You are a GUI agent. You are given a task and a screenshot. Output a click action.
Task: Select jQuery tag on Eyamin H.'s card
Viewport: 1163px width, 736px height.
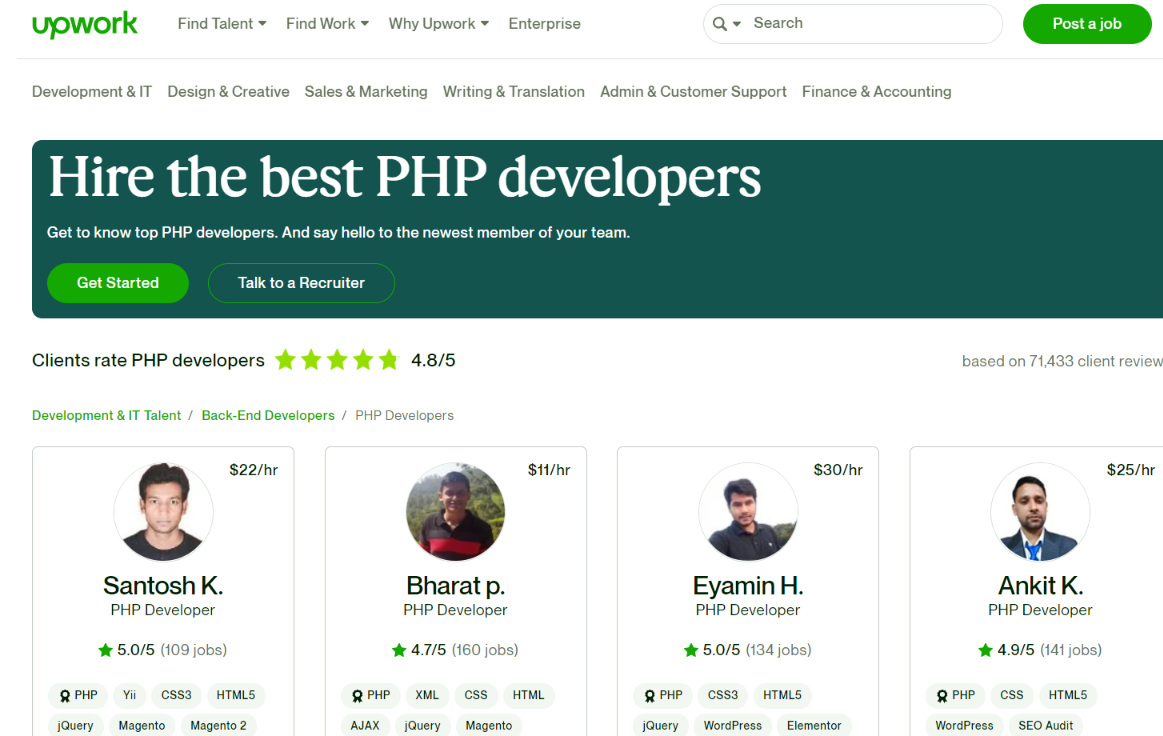coord(660,726)
